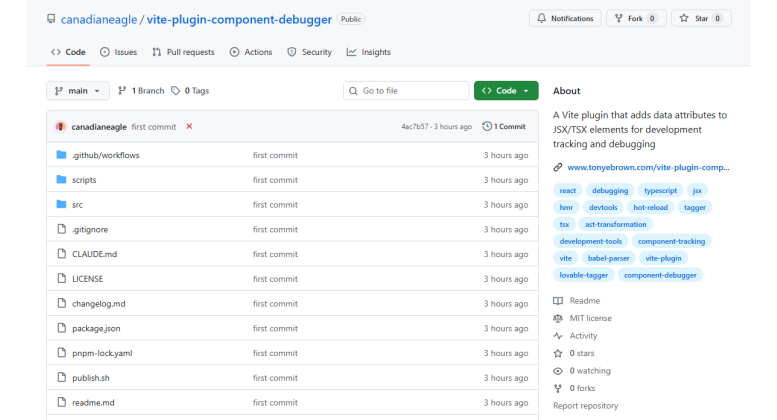777x420 pixels.
Task: View the 0 watching link
Action: pos(582,370)
